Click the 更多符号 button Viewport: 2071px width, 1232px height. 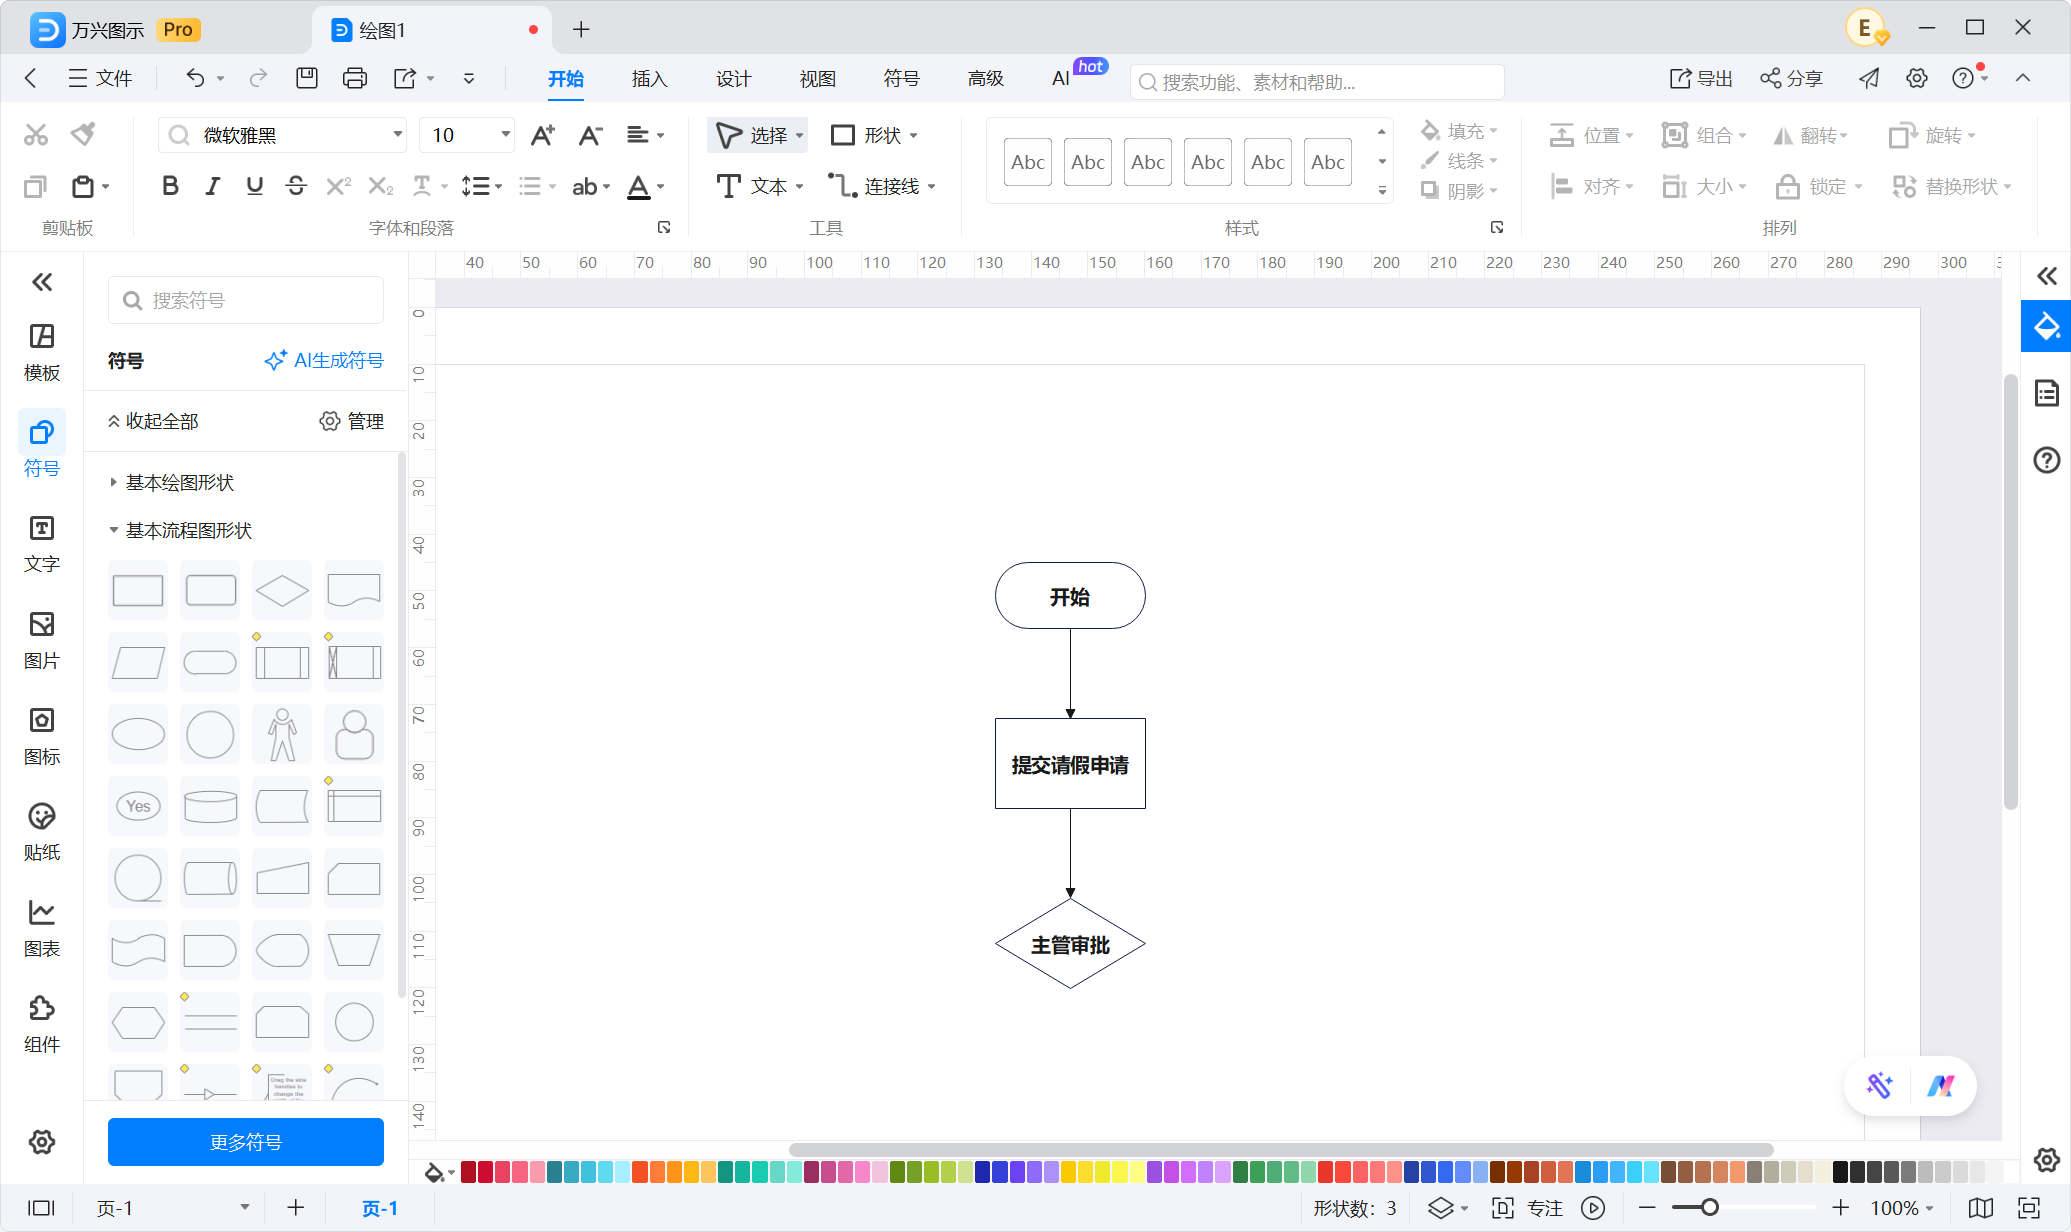246,1142
